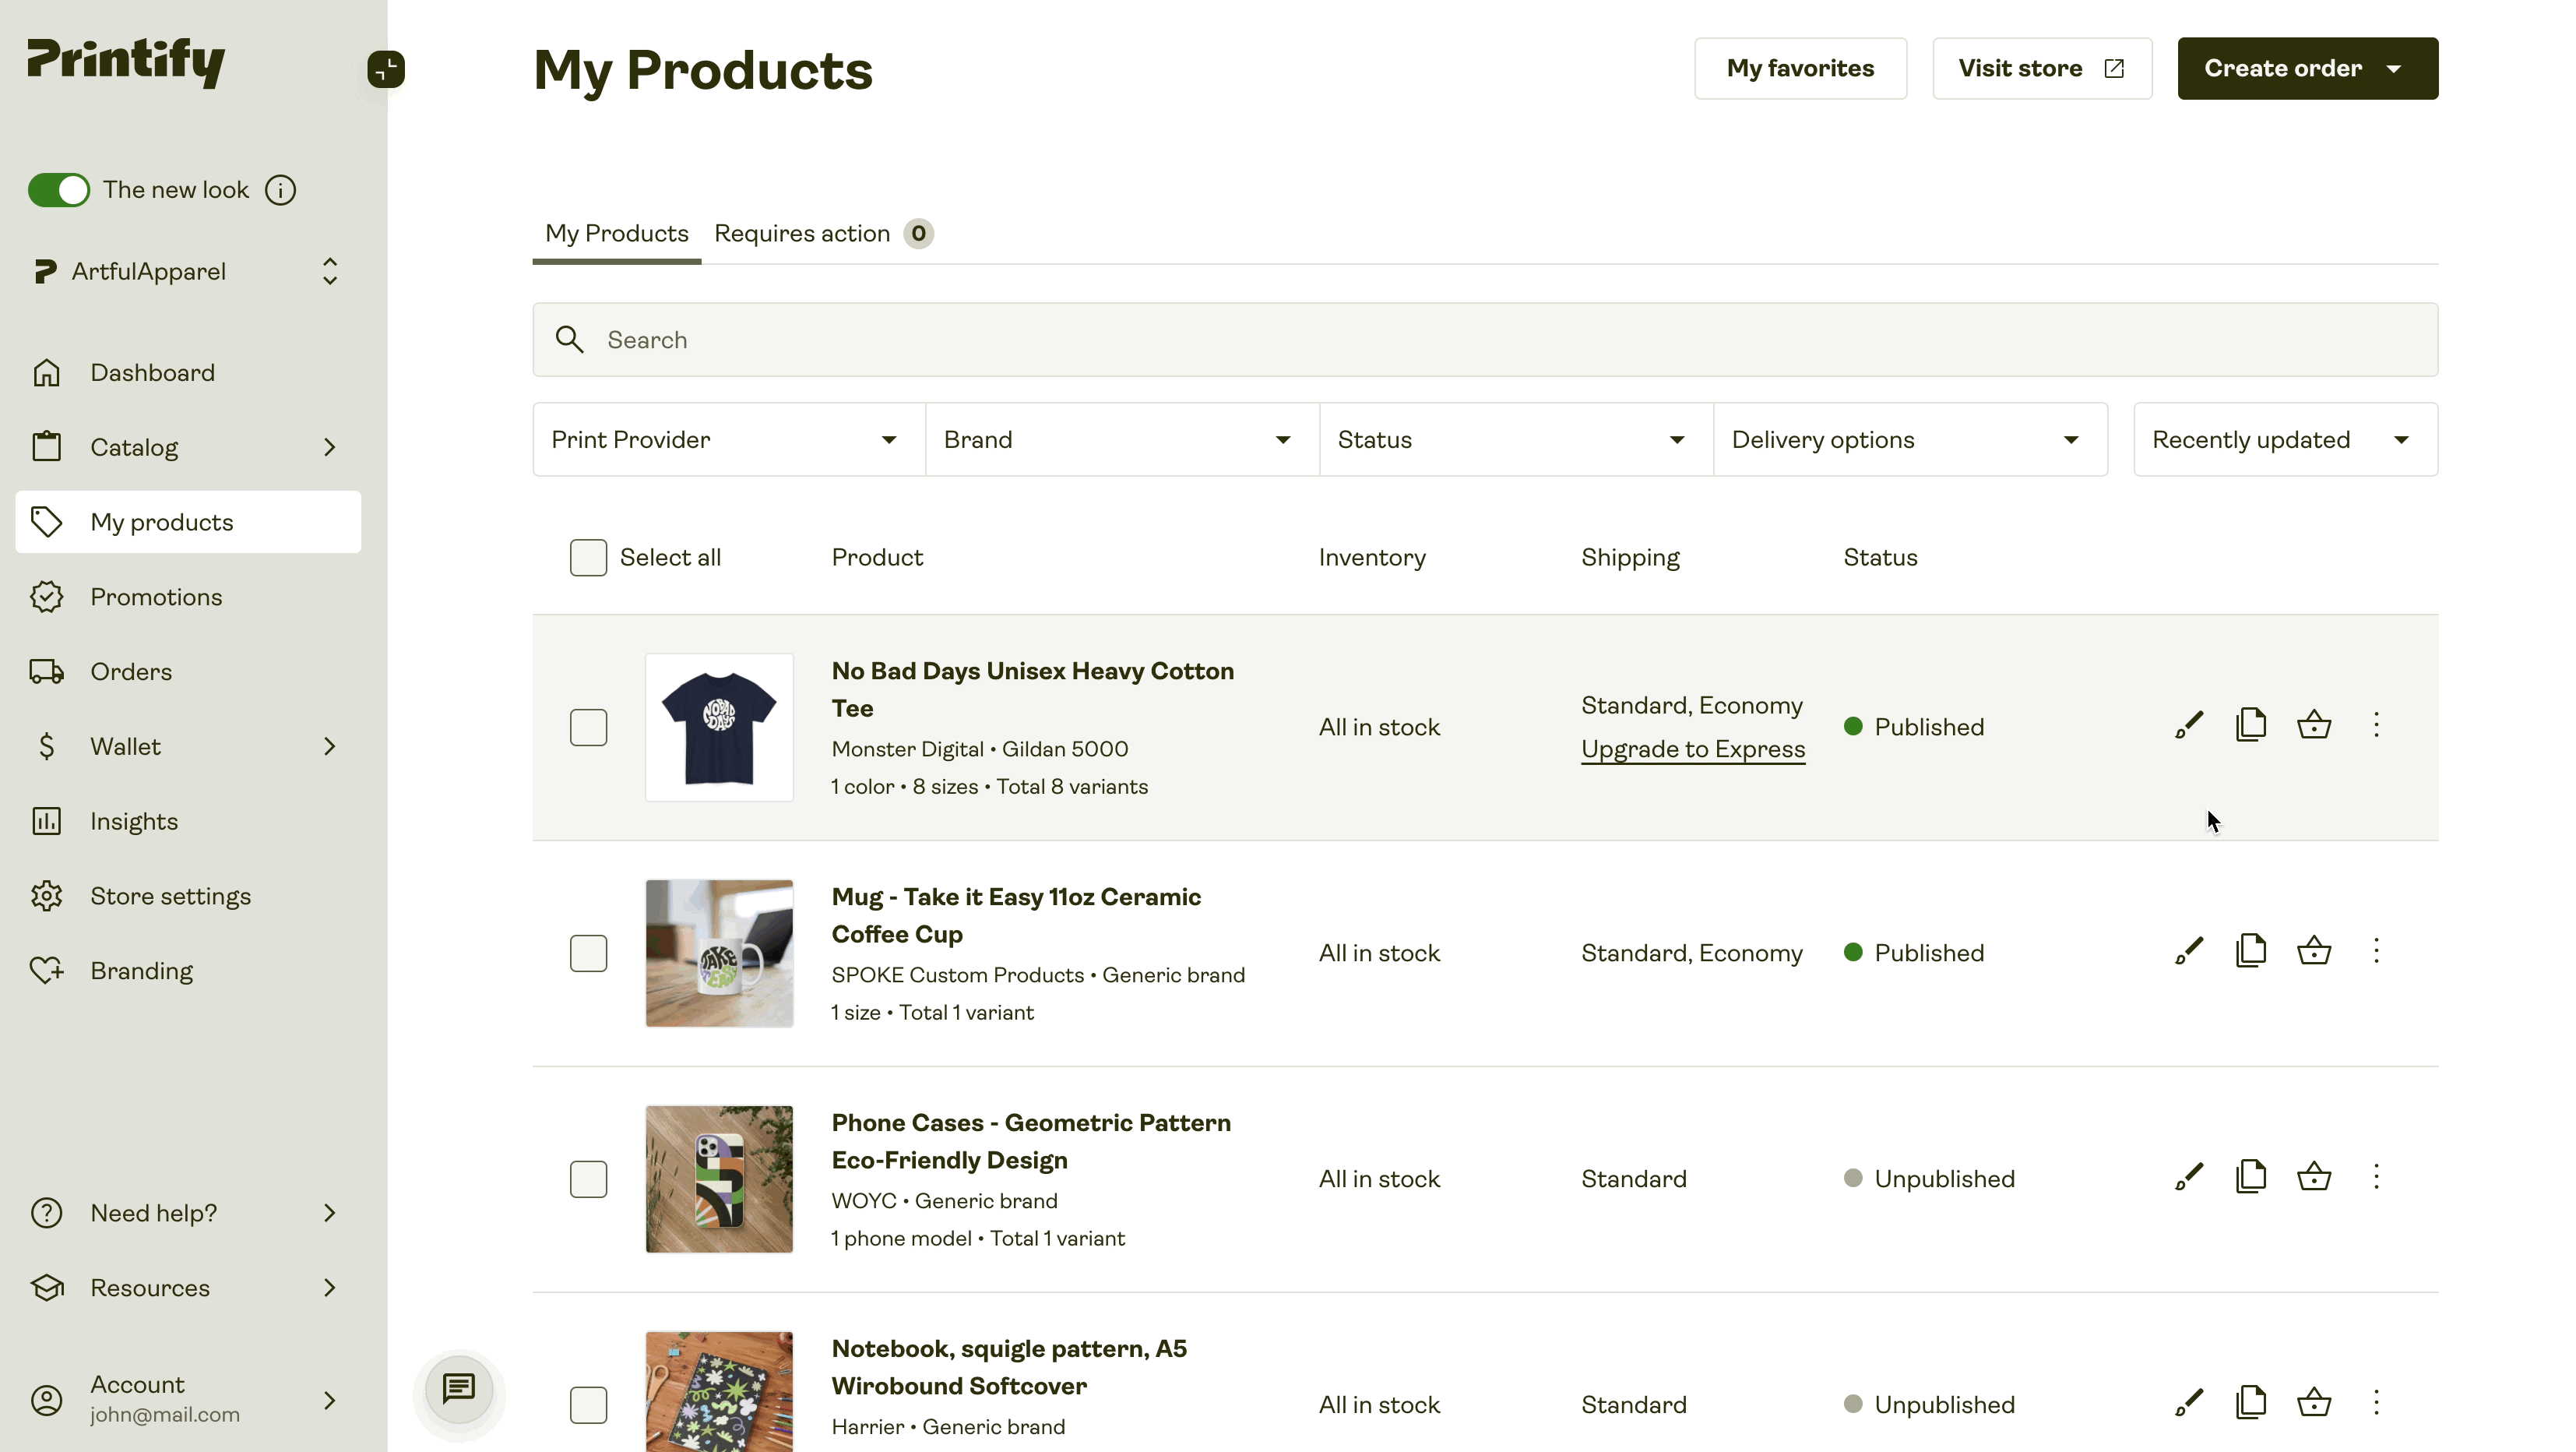
Task: Click basket icon for Mug Take it Easy
Action: point(2314,951)
